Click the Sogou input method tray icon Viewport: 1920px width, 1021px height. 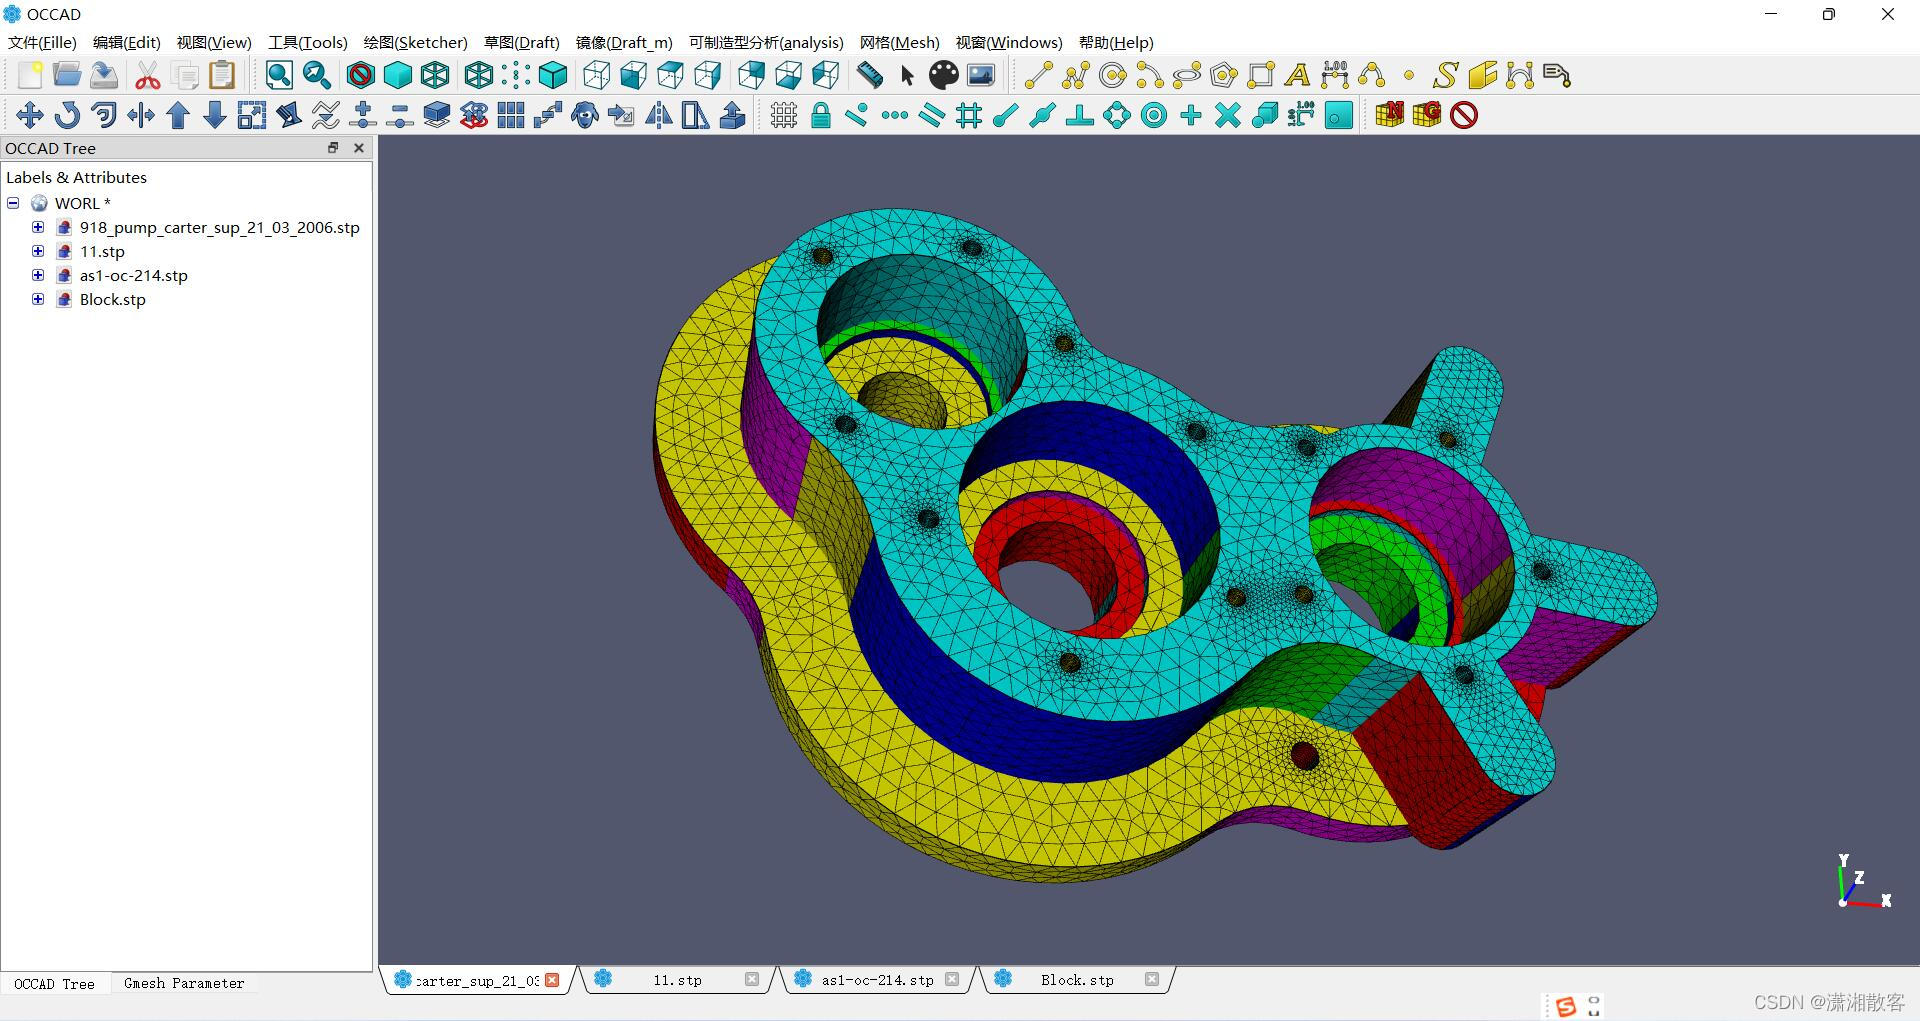coord(1566,1006)
